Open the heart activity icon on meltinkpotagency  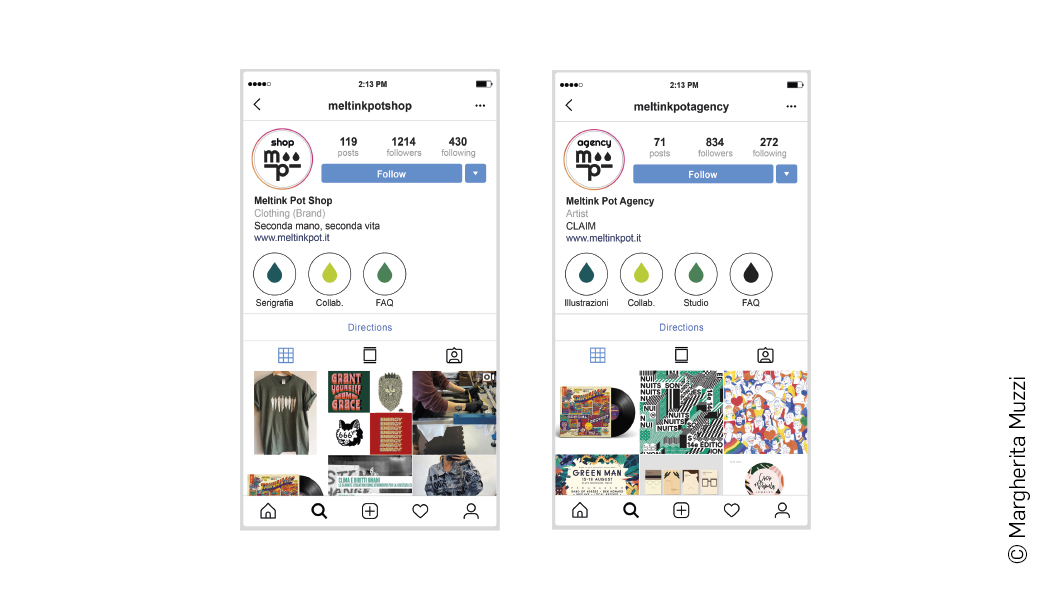[x=731, y=510]
